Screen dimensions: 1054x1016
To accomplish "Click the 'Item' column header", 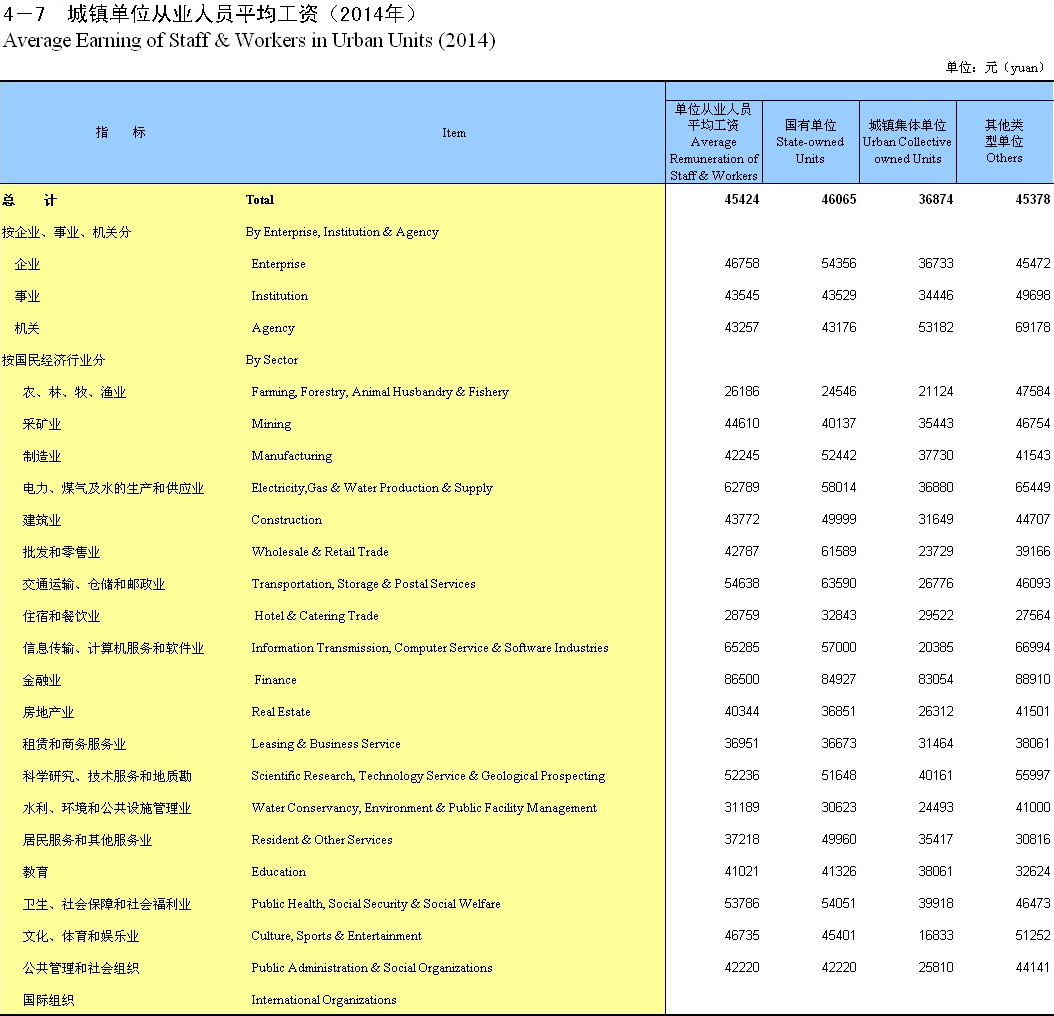I will point(454,133).
